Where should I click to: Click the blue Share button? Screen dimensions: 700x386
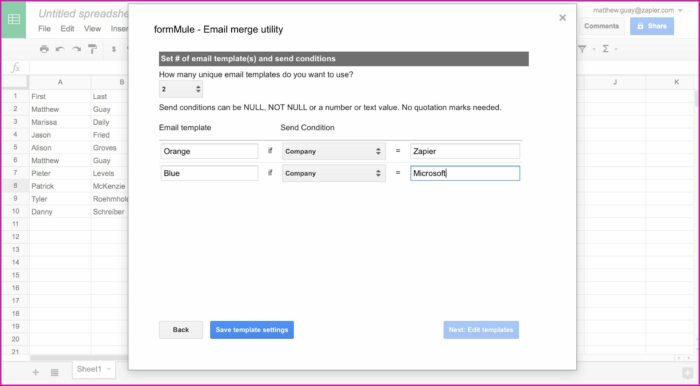[652, 26]
